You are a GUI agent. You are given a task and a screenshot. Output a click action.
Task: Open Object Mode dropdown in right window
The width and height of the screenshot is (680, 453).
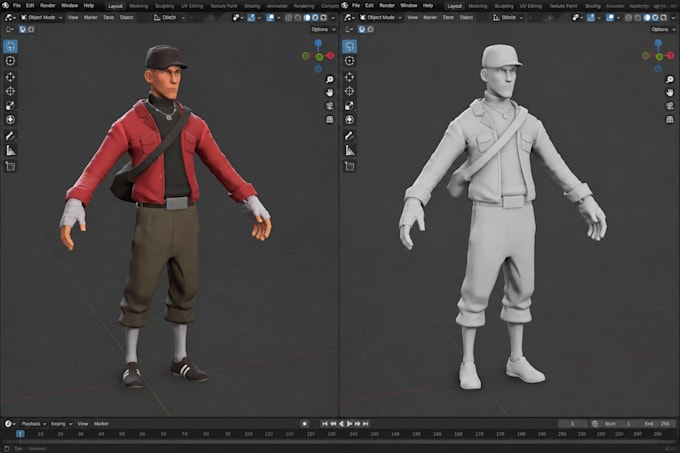coord(381,18)
